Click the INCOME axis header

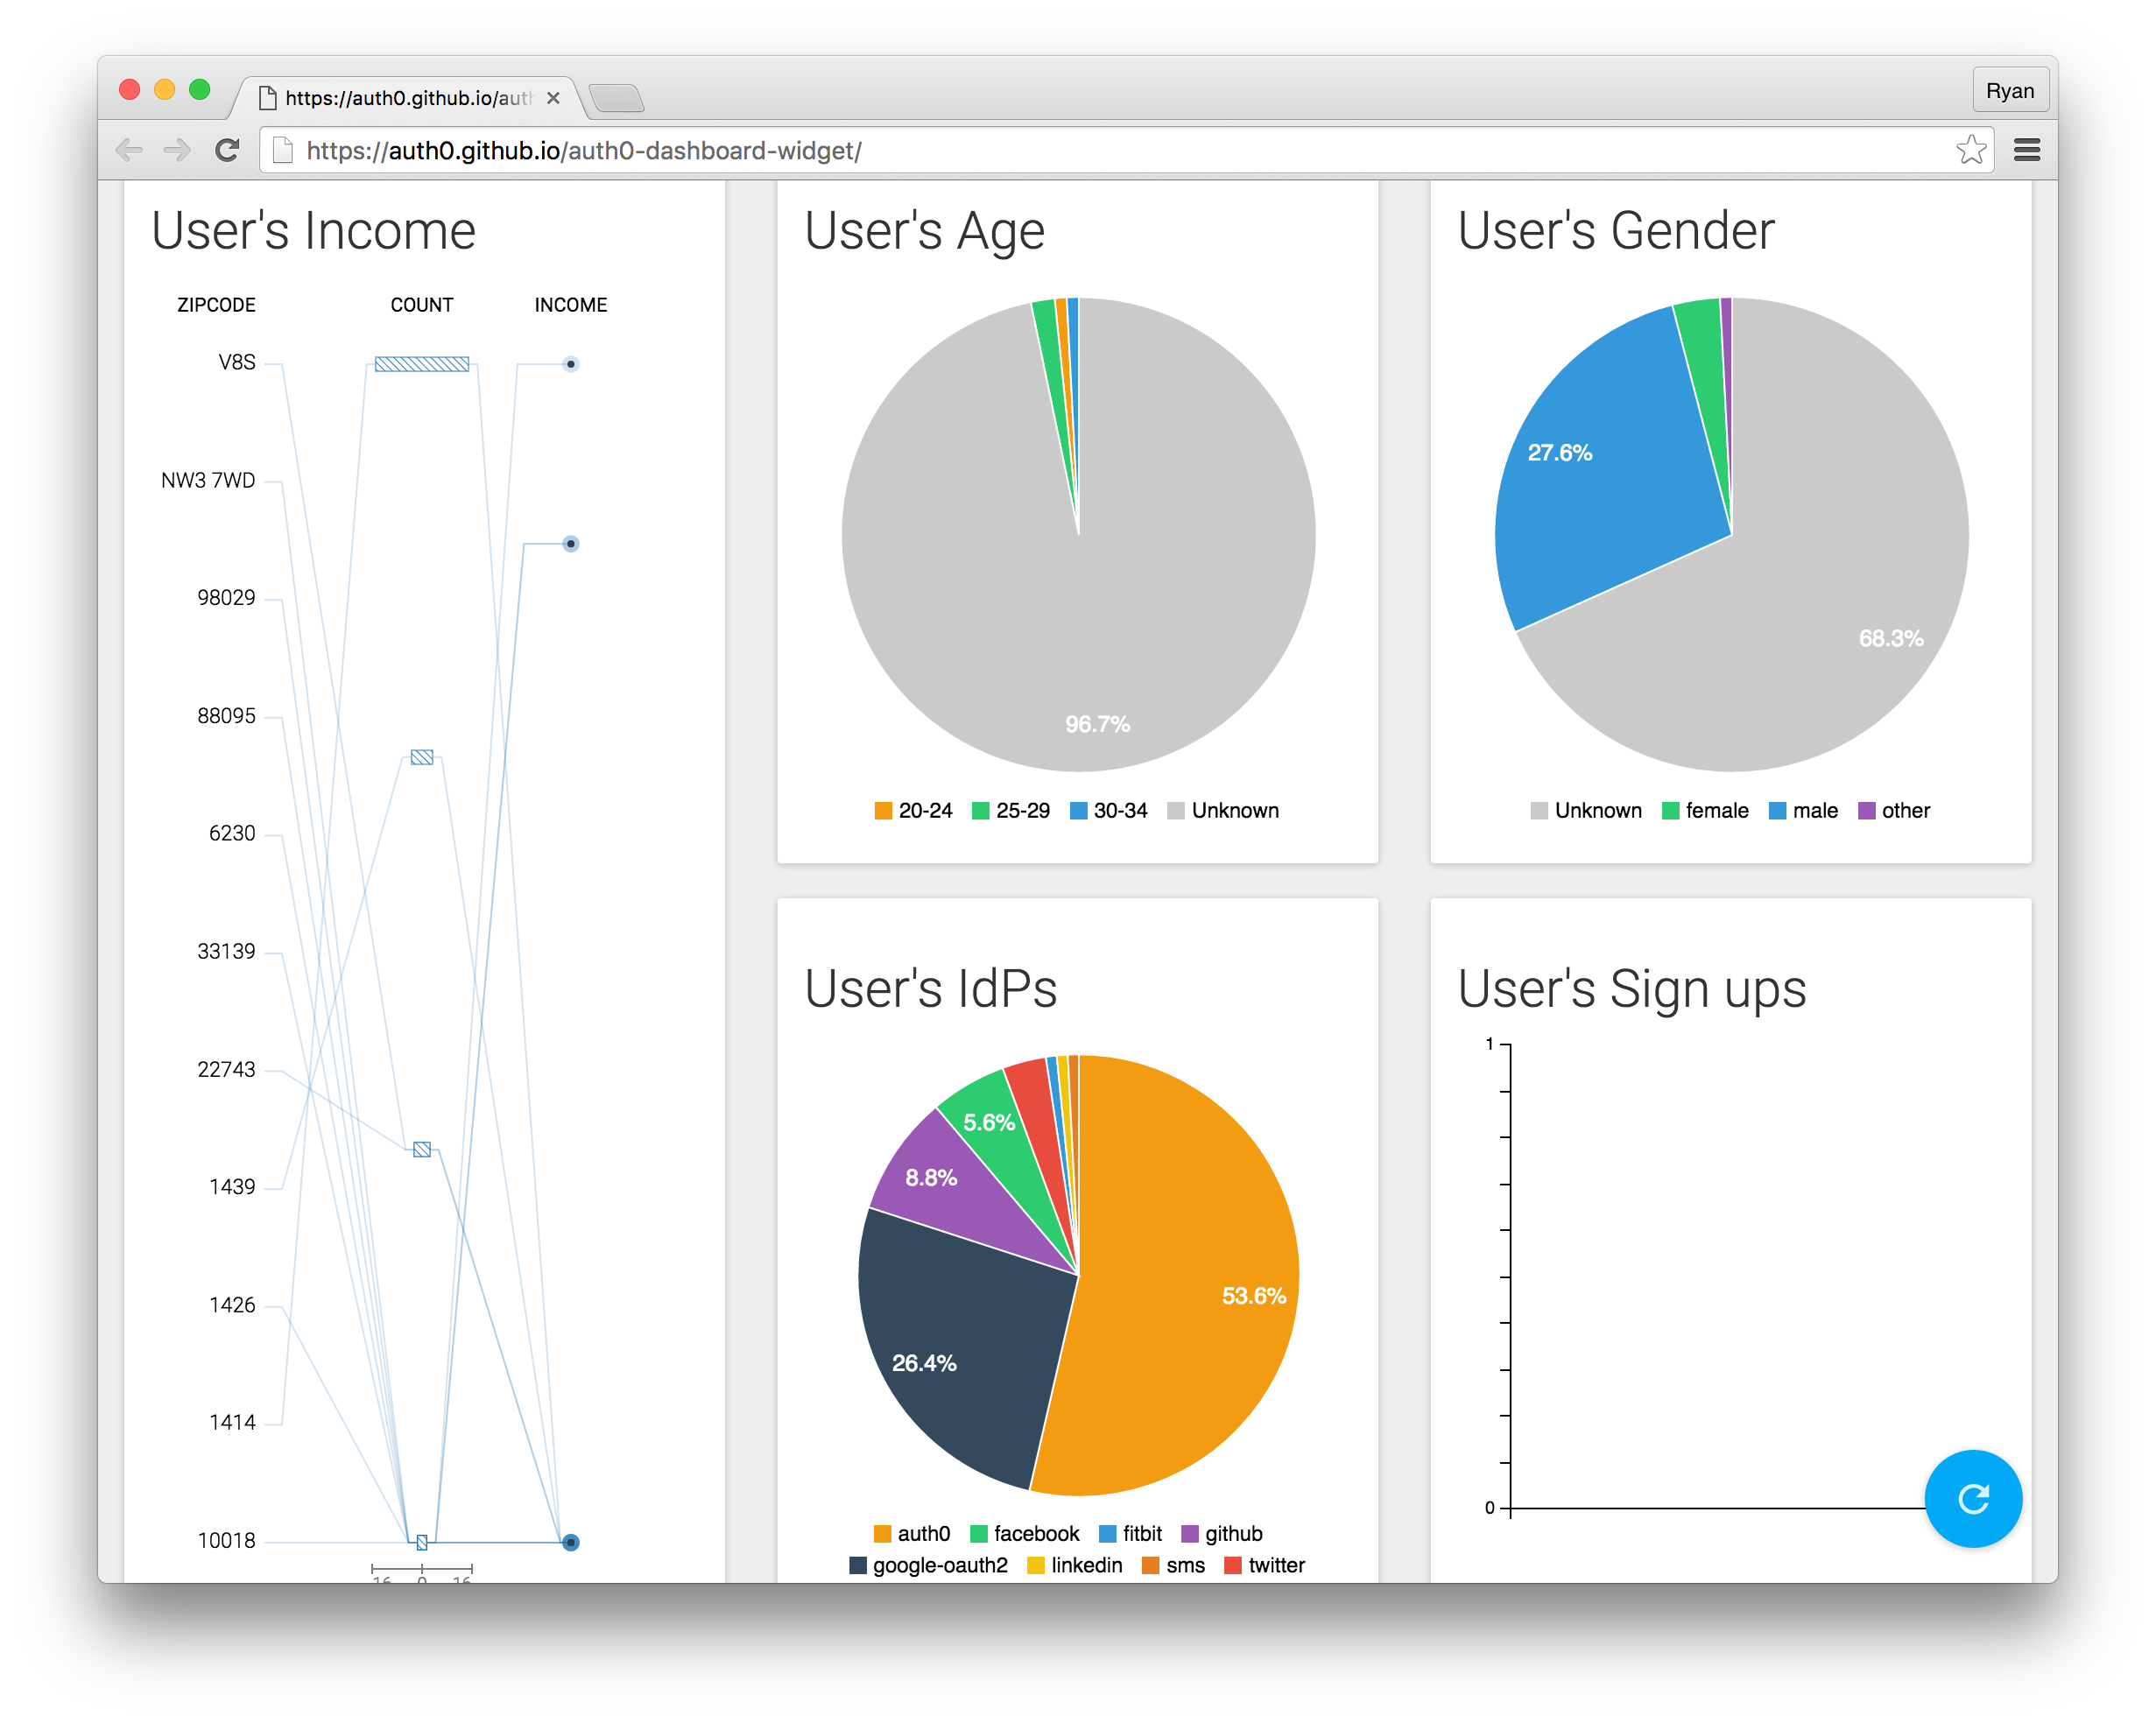coord(570,305)
